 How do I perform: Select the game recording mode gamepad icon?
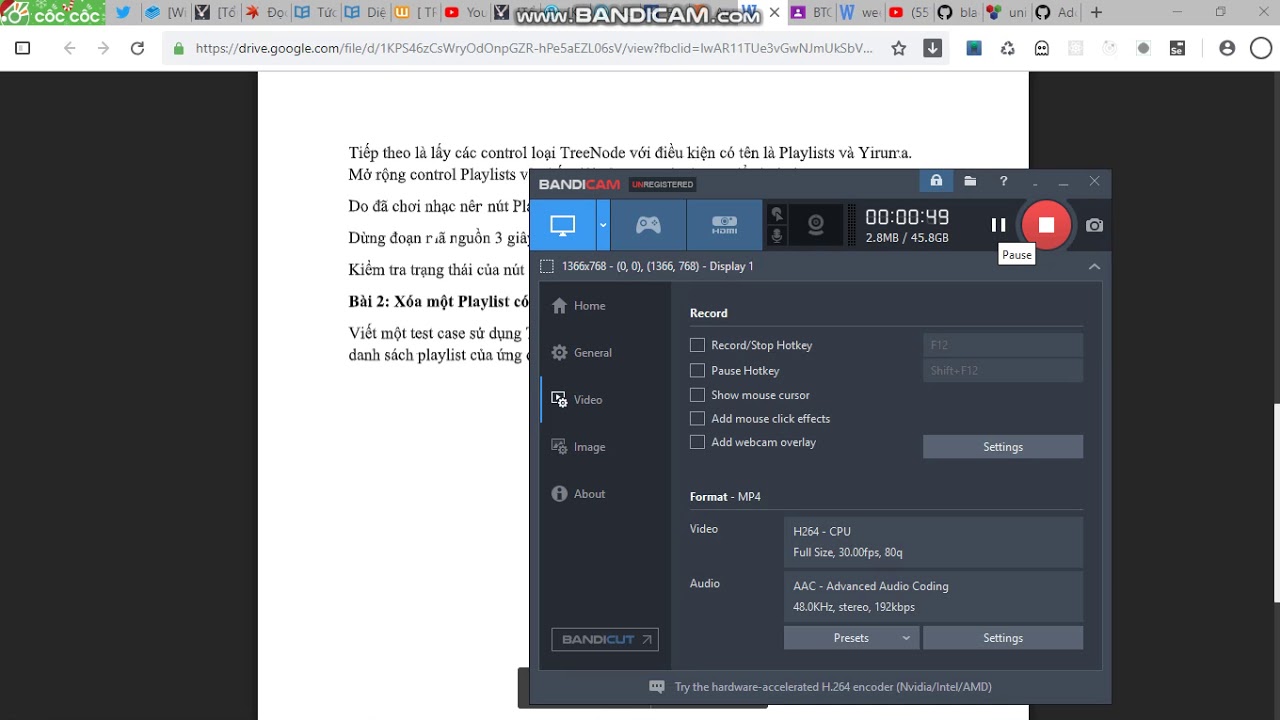click(x=648, y=225)
